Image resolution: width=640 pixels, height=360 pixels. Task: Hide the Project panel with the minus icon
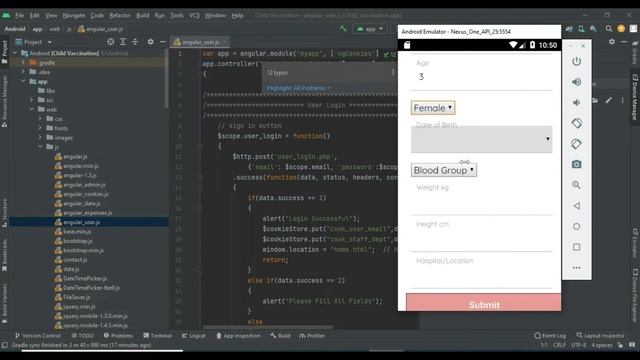pos(162,42)
